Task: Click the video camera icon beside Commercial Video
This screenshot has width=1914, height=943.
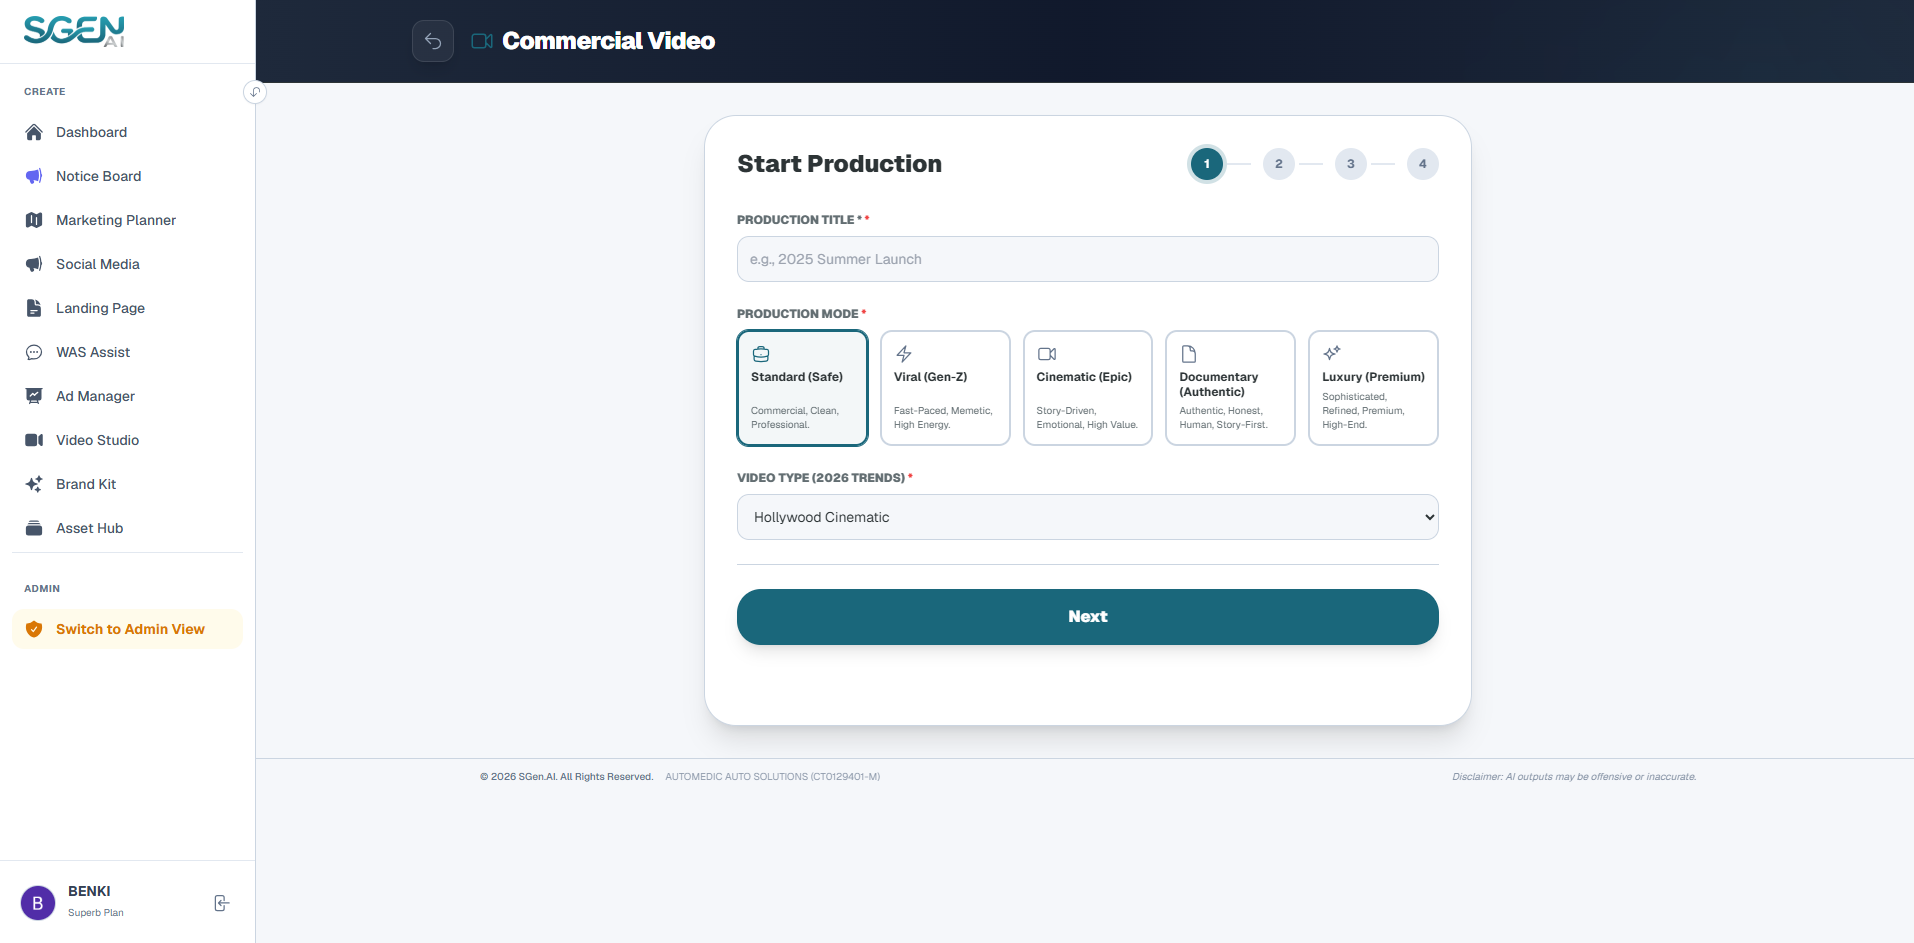Action: point(482,41)
